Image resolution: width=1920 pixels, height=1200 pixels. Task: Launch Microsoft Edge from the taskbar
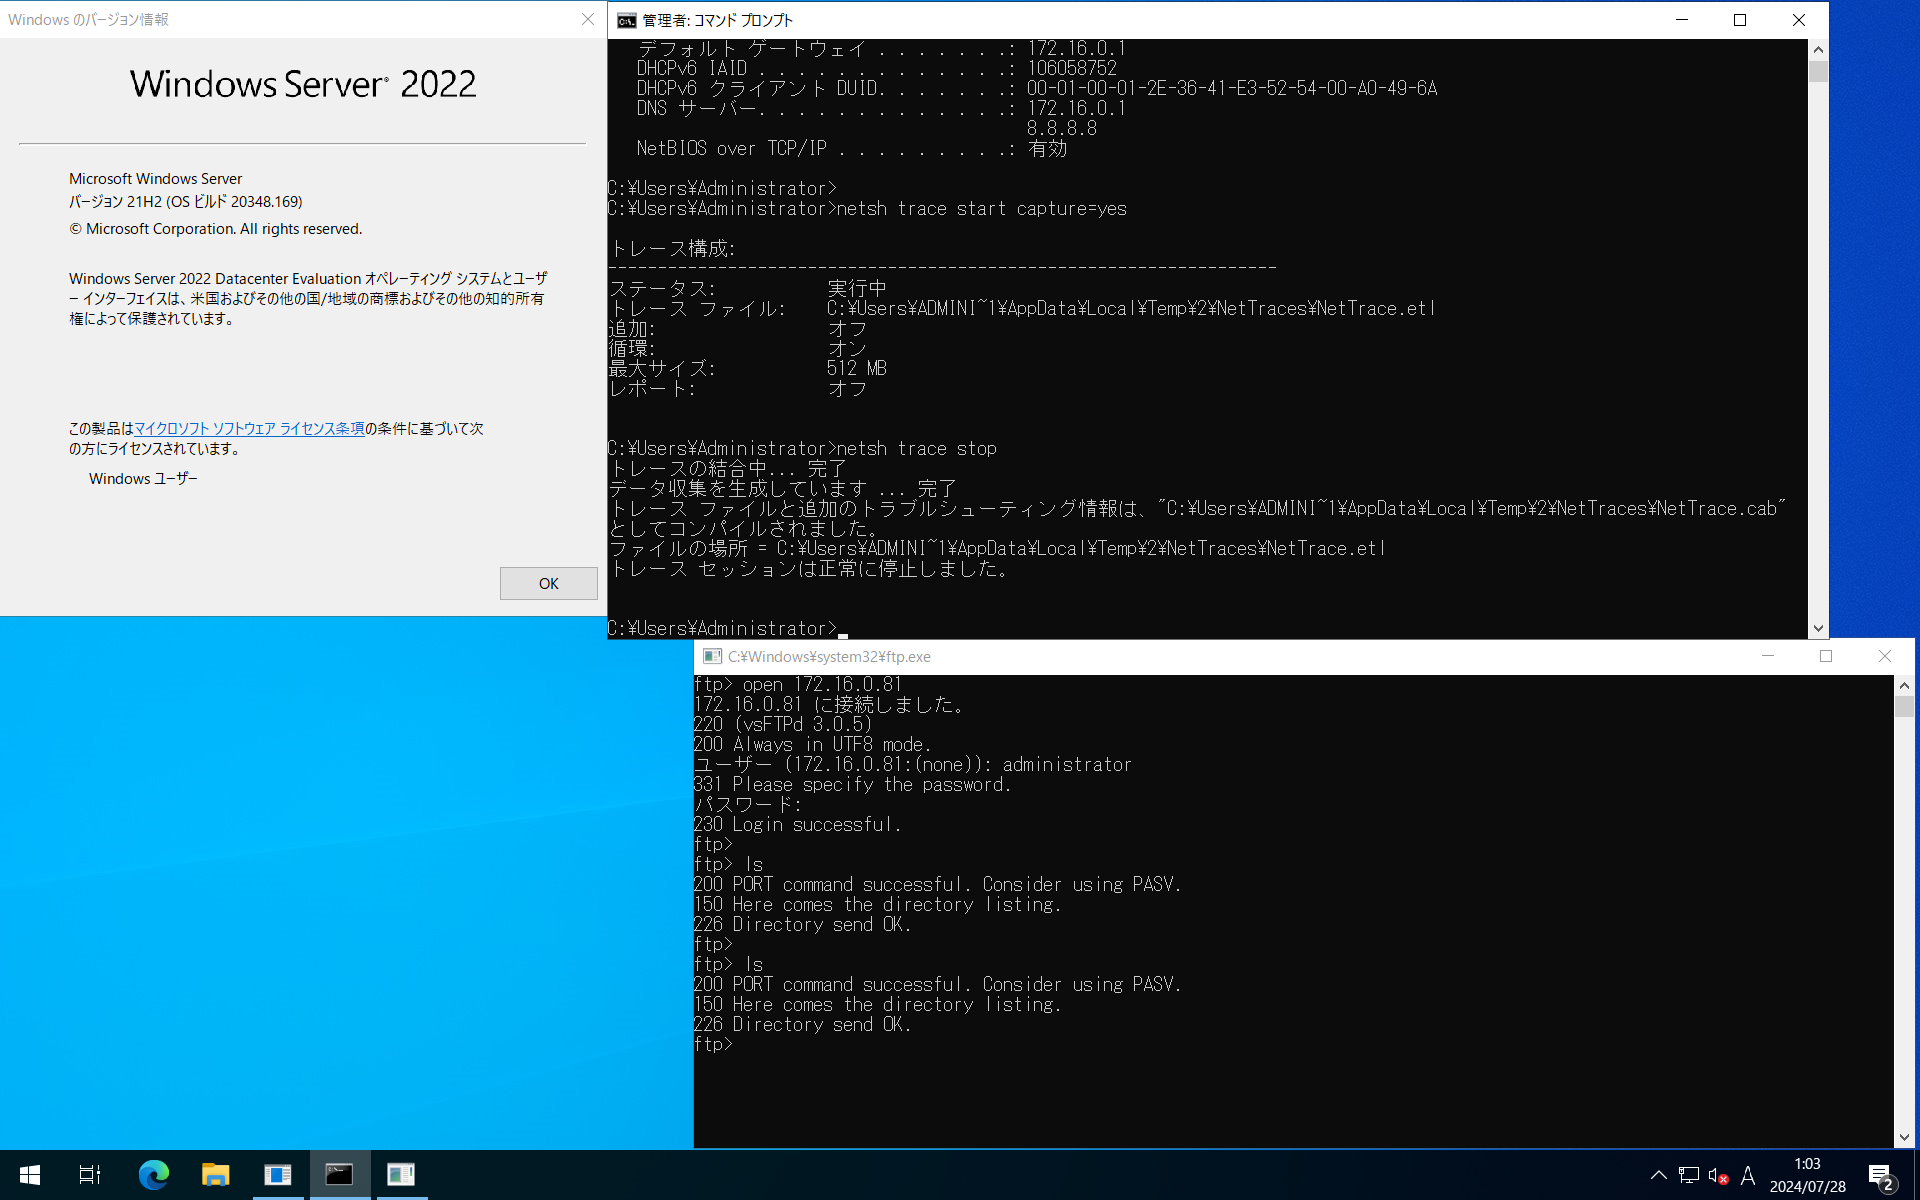pyautogui.click(x=153, y=1175)
